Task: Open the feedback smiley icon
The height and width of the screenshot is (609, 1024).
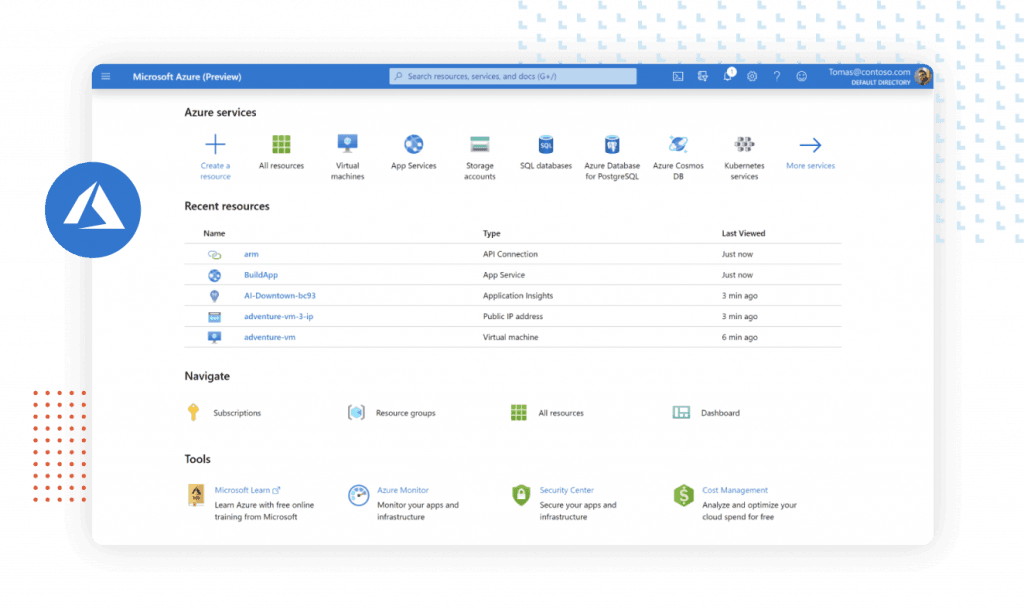Action: tap(802, 76)
